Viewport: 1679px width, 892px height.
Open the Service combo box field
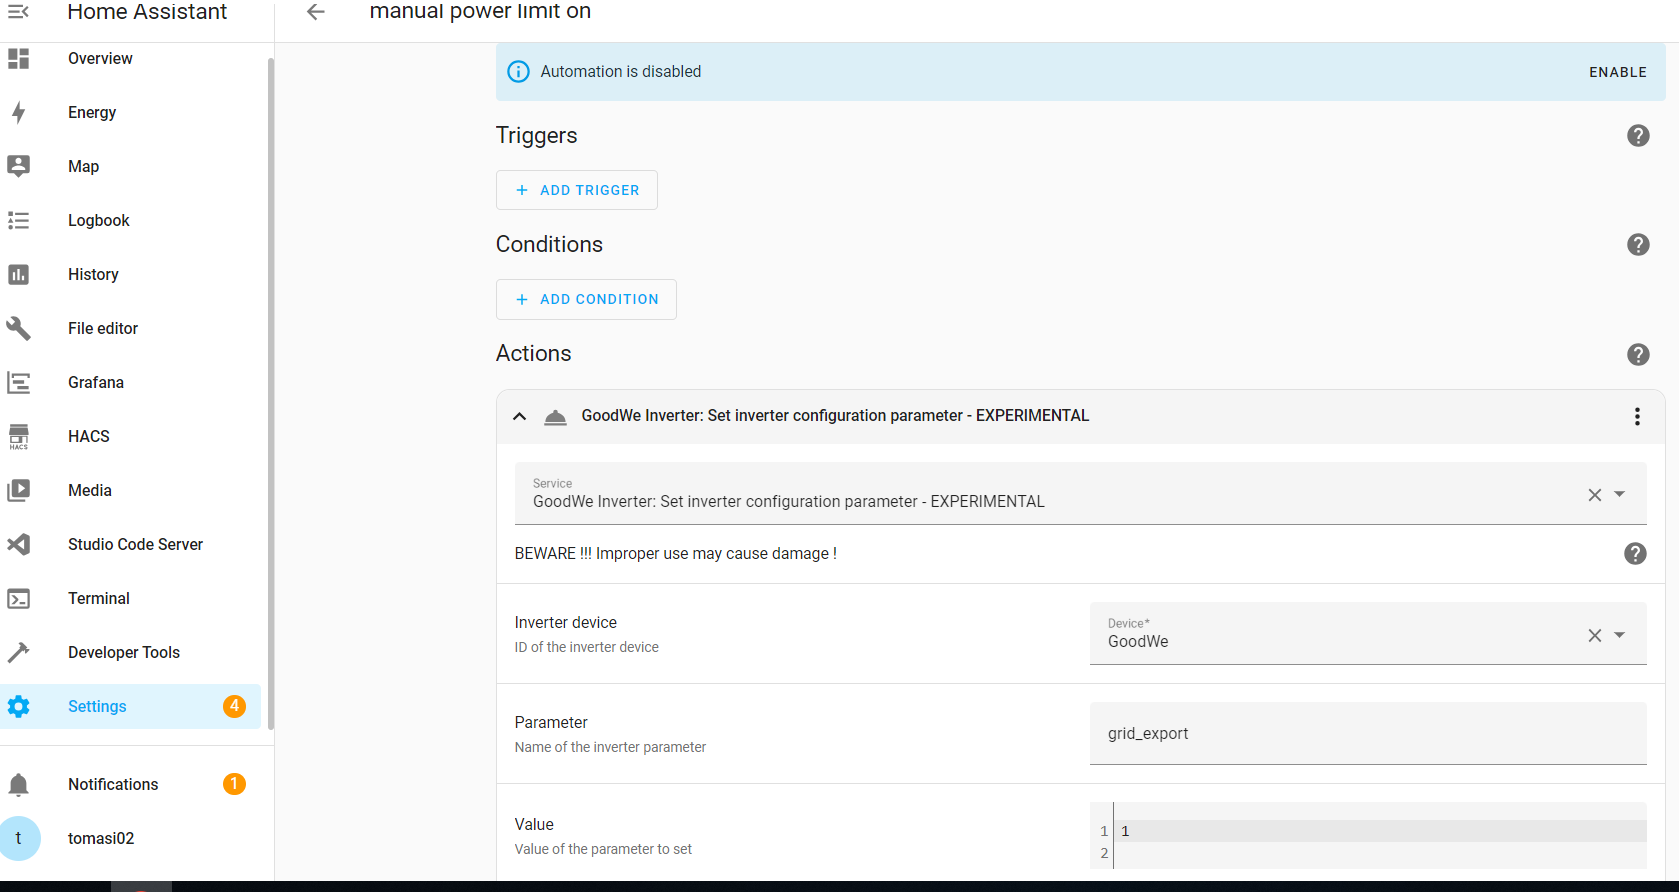1080,493
